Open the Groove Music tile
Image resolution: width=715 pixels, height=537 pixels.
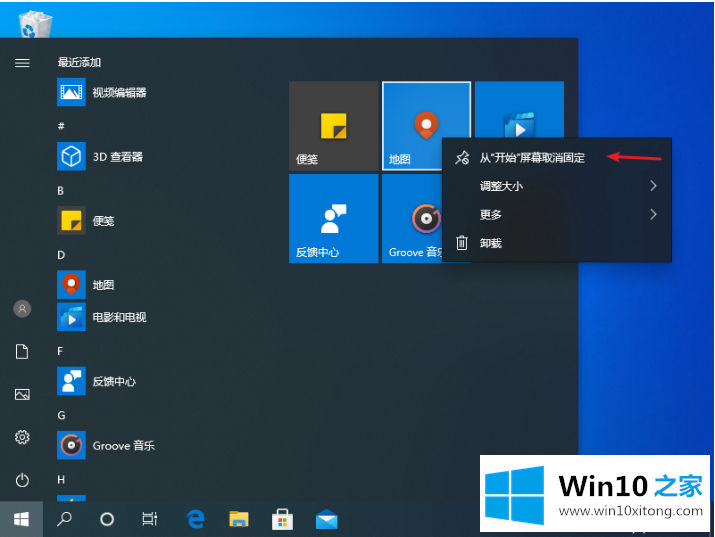click(412, 218)
